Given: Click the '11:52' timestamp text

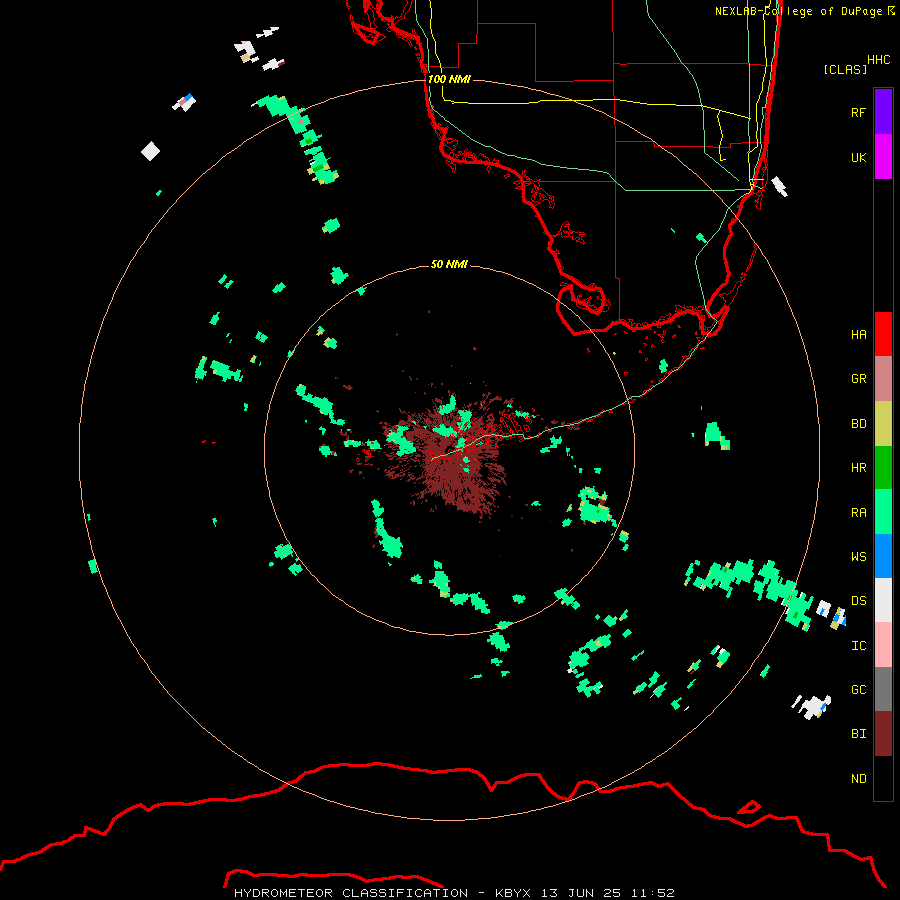Looking at the screenshot, I should [653, 893].
